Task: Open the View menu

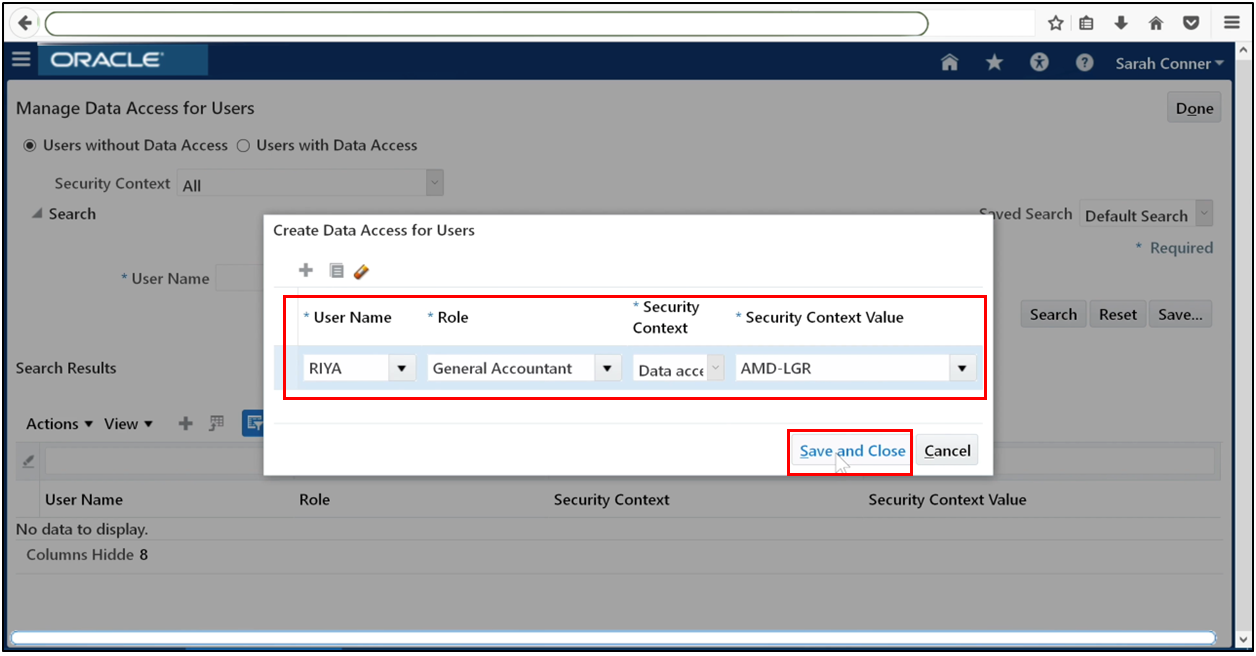Action: pyautogui.click(x=125, y=423)
